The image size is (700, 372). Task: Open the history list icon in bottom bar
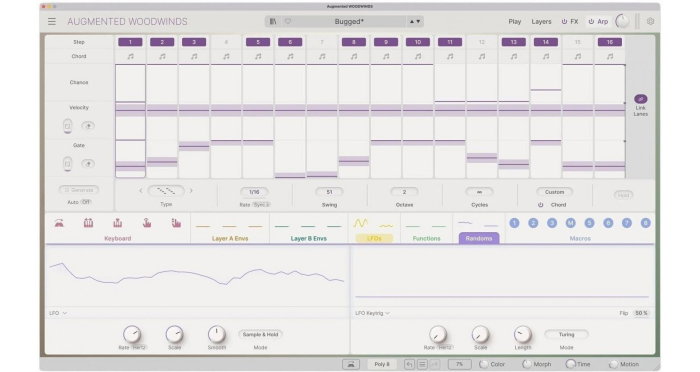422,364
